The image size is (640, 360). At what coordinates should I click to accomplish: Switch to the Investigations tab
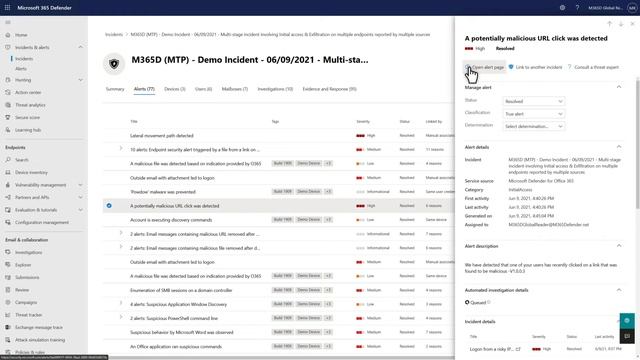275,89
